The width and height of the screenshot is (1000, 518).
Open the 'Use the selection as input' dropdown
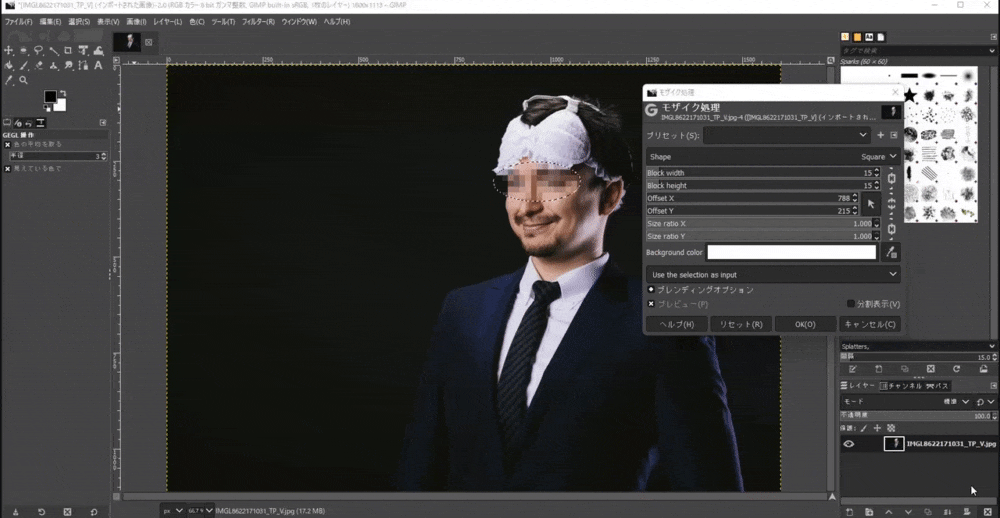(772, 274)
